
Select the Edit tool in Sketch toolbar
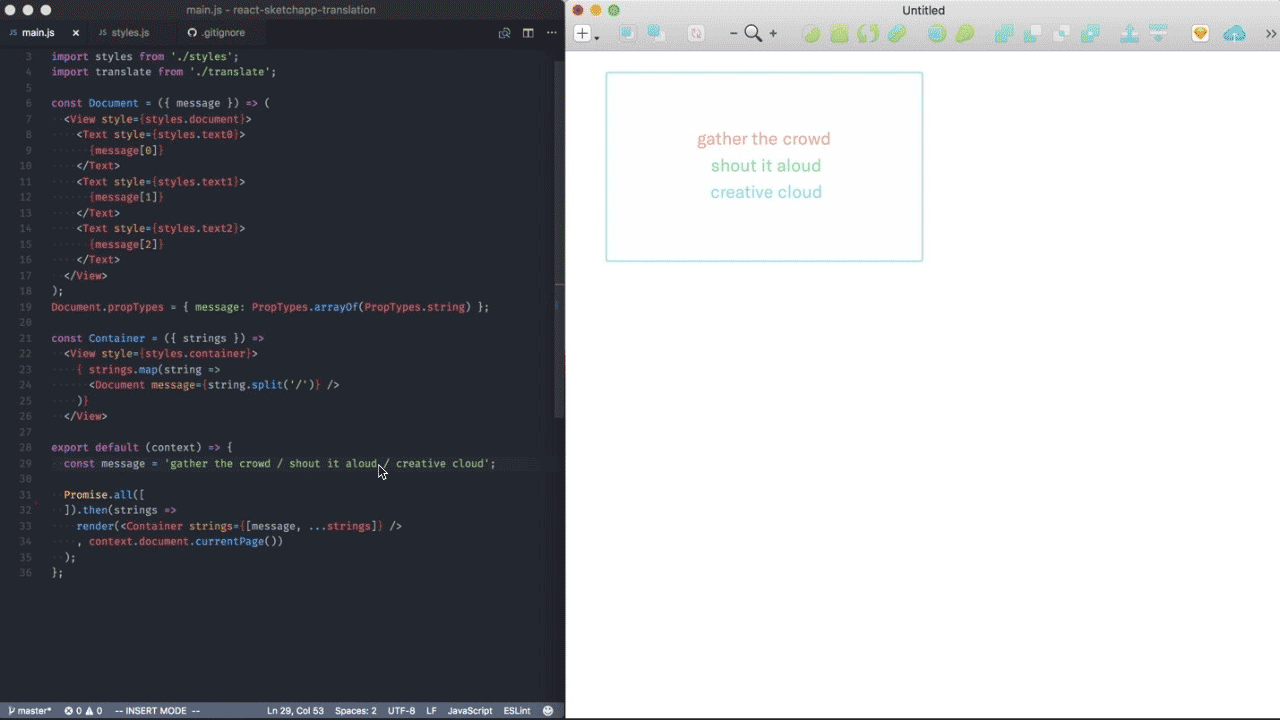point(811,34)
